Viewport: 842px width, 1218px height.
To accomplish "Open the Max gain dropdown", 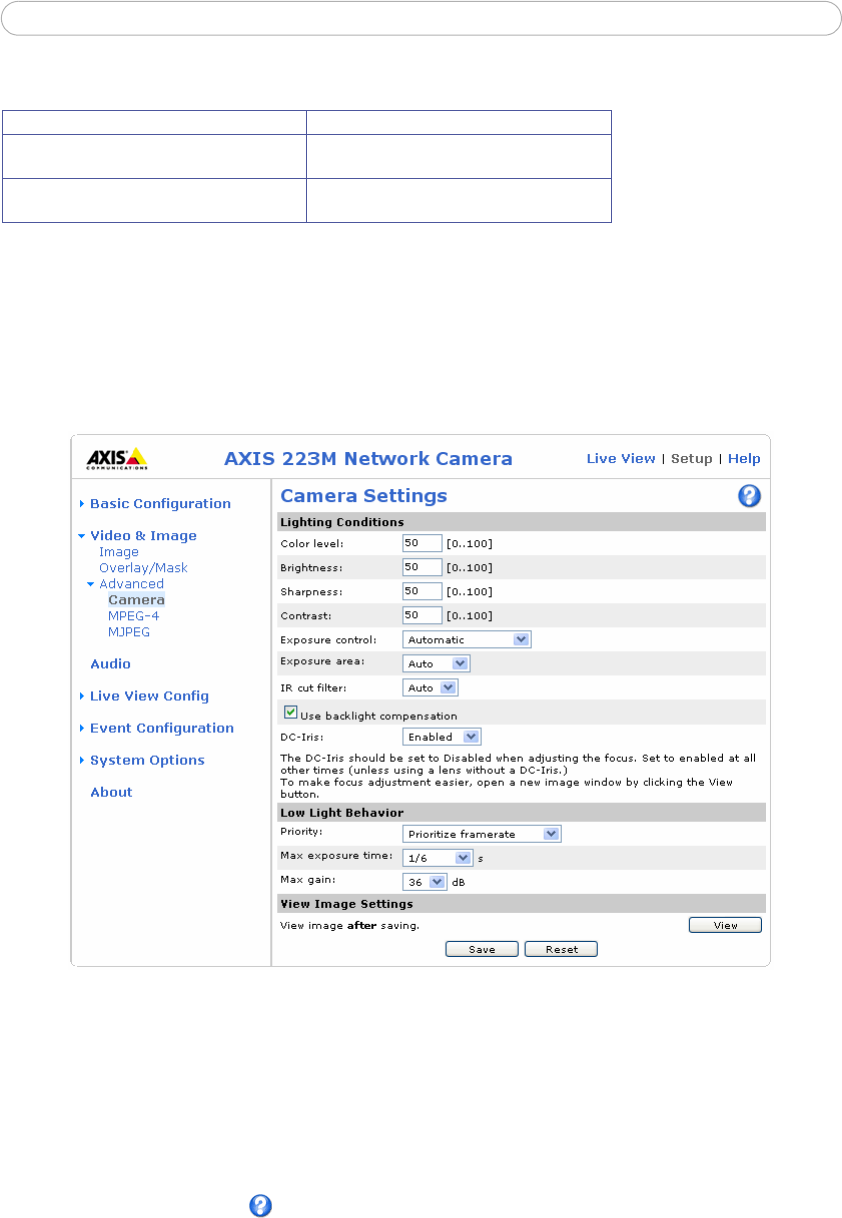I will [425, 882].
